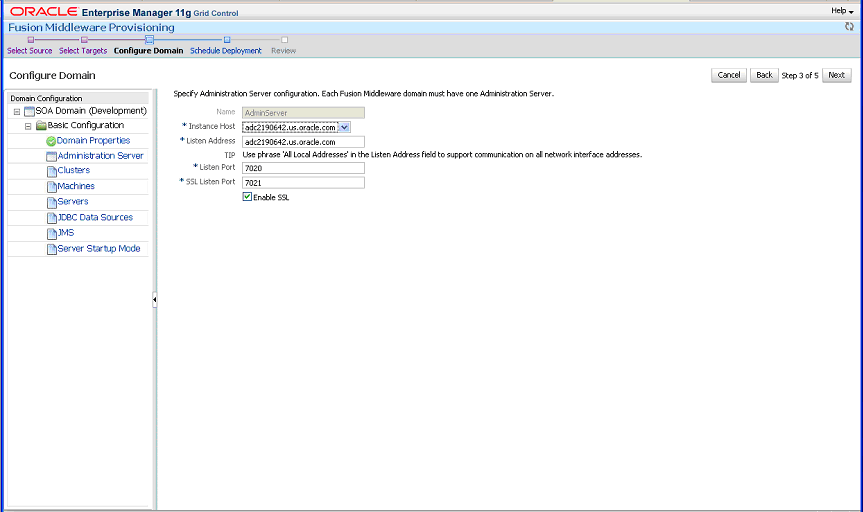Click the Clusters document icon

[x=52, y=172]
